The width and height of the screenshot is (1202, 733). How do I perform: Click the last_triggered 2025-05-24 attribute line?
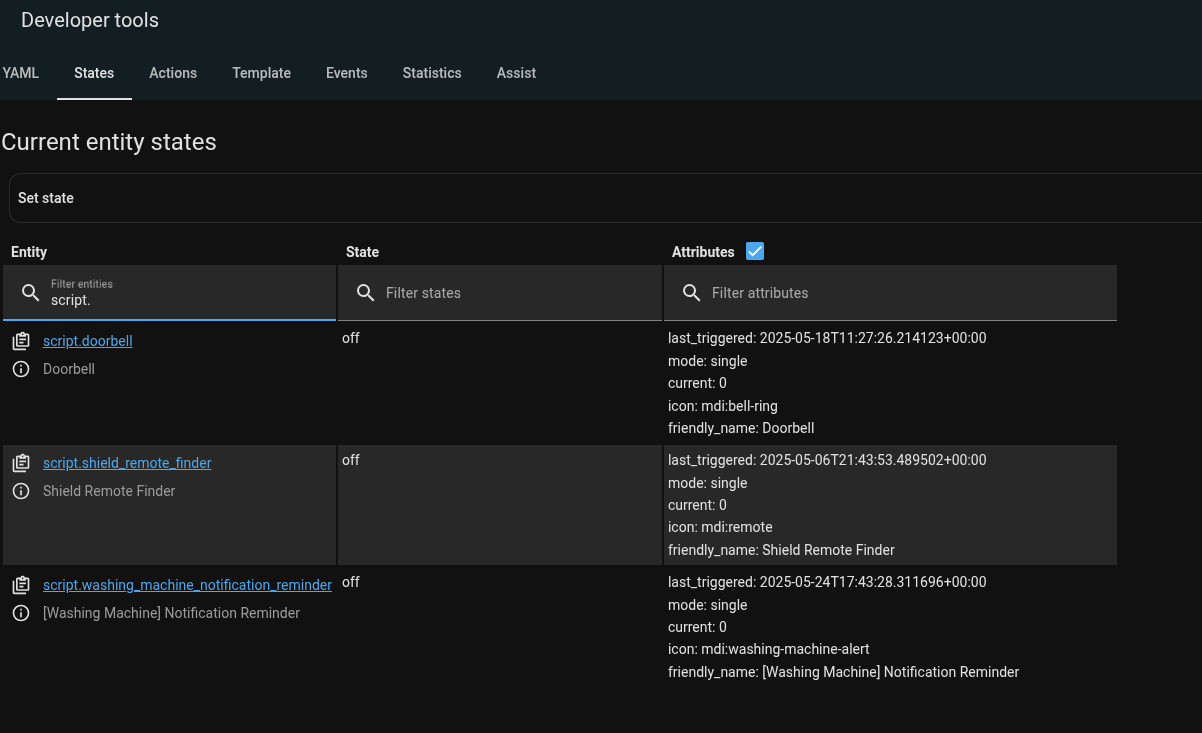point(827,582)
